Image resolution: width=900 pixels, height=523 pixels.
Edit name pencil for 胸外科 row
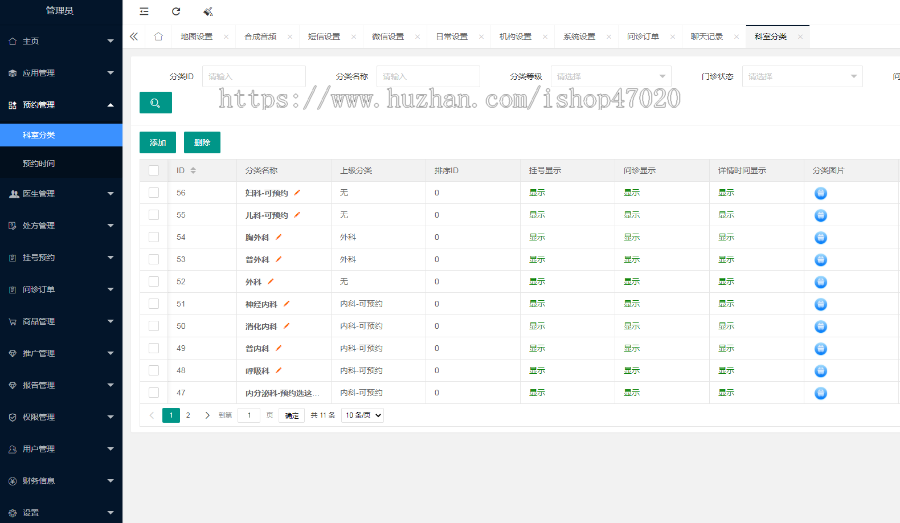[278, 237]
